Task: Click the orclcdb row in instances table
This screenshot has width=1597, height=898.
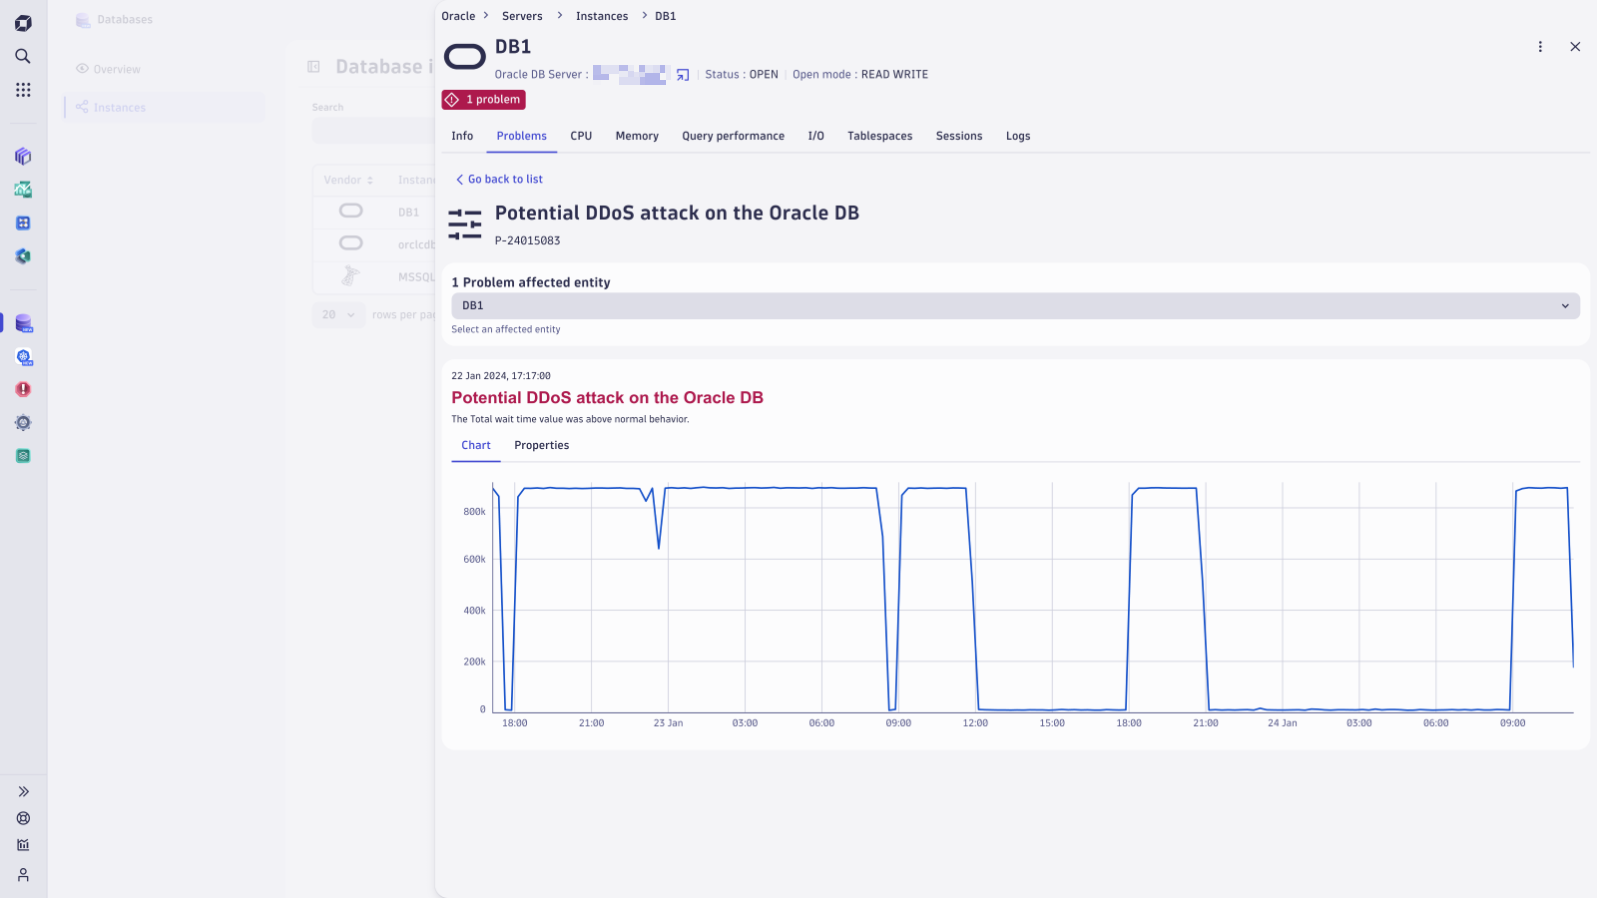Action: tap(374, 244)
